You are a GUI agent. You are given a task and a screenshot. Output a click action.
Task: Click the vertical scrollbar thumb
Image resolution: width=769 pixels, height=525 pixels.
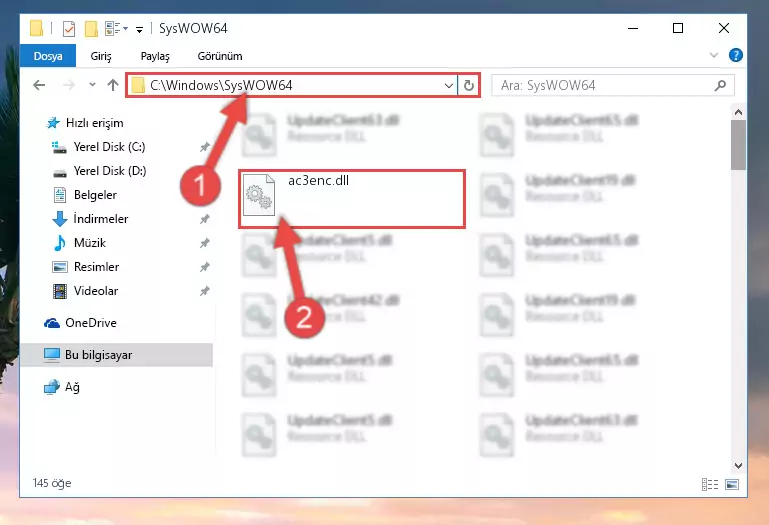click(x=738, y=145)
